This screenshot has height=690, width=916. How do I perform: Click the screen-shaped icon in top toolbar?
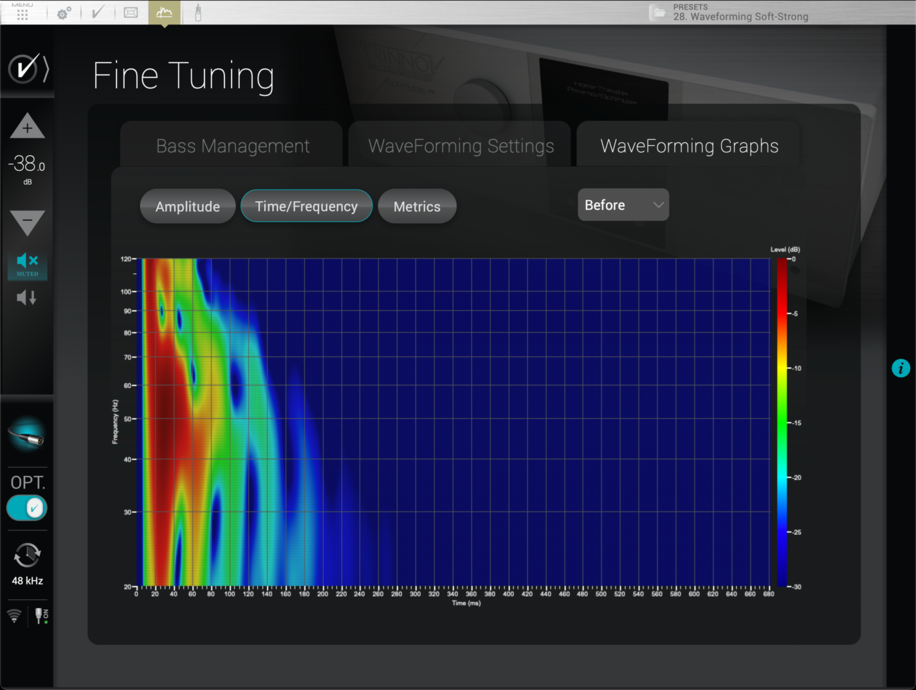[131, 13]
